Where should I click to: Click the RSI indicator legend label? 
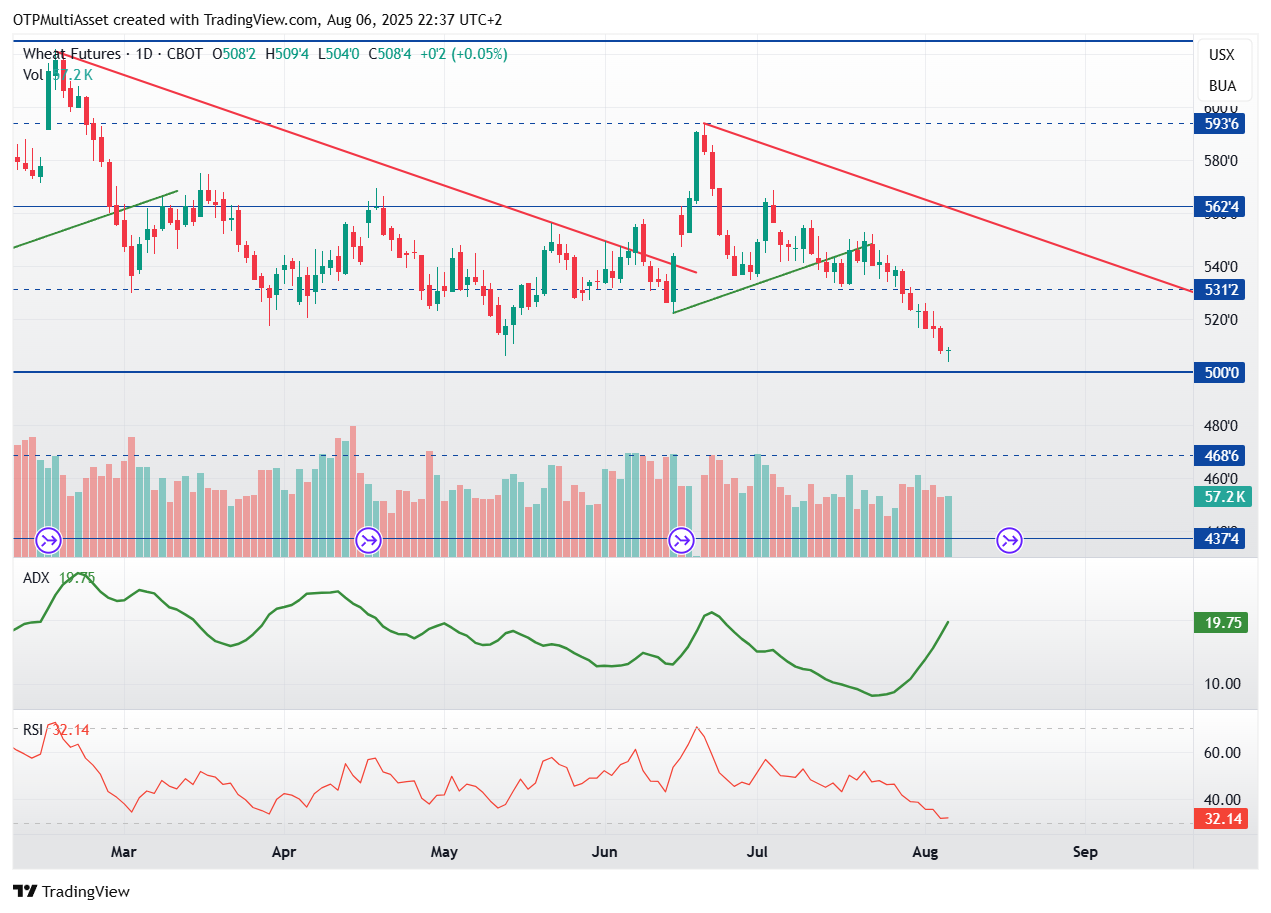pos(33,730)
